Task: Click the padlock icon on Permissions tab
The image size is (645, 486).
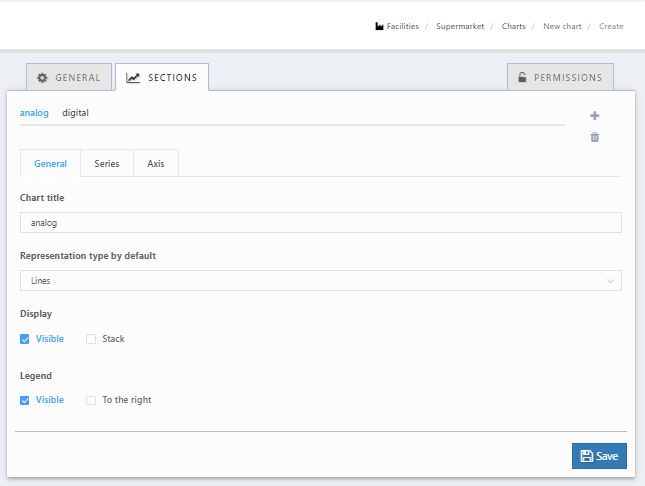Action: pos(522,78)
